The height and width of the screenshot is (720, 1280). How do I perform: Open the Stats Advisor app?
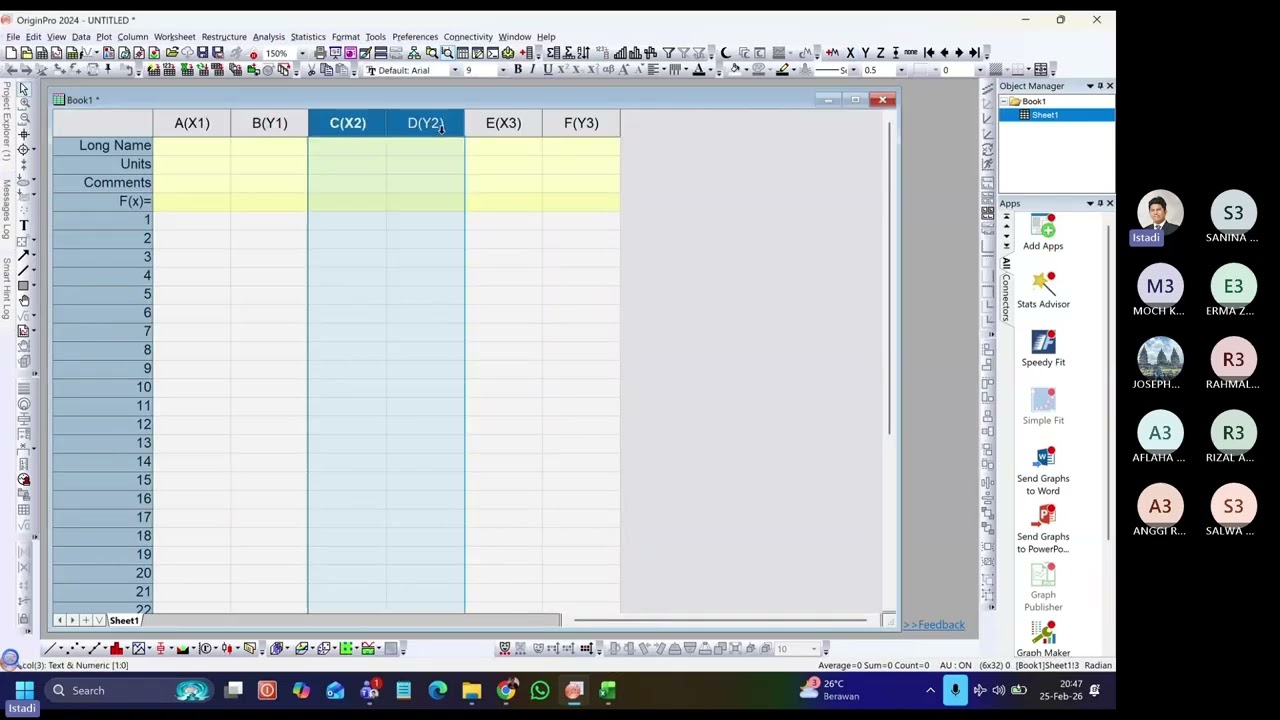point(1043,291)
